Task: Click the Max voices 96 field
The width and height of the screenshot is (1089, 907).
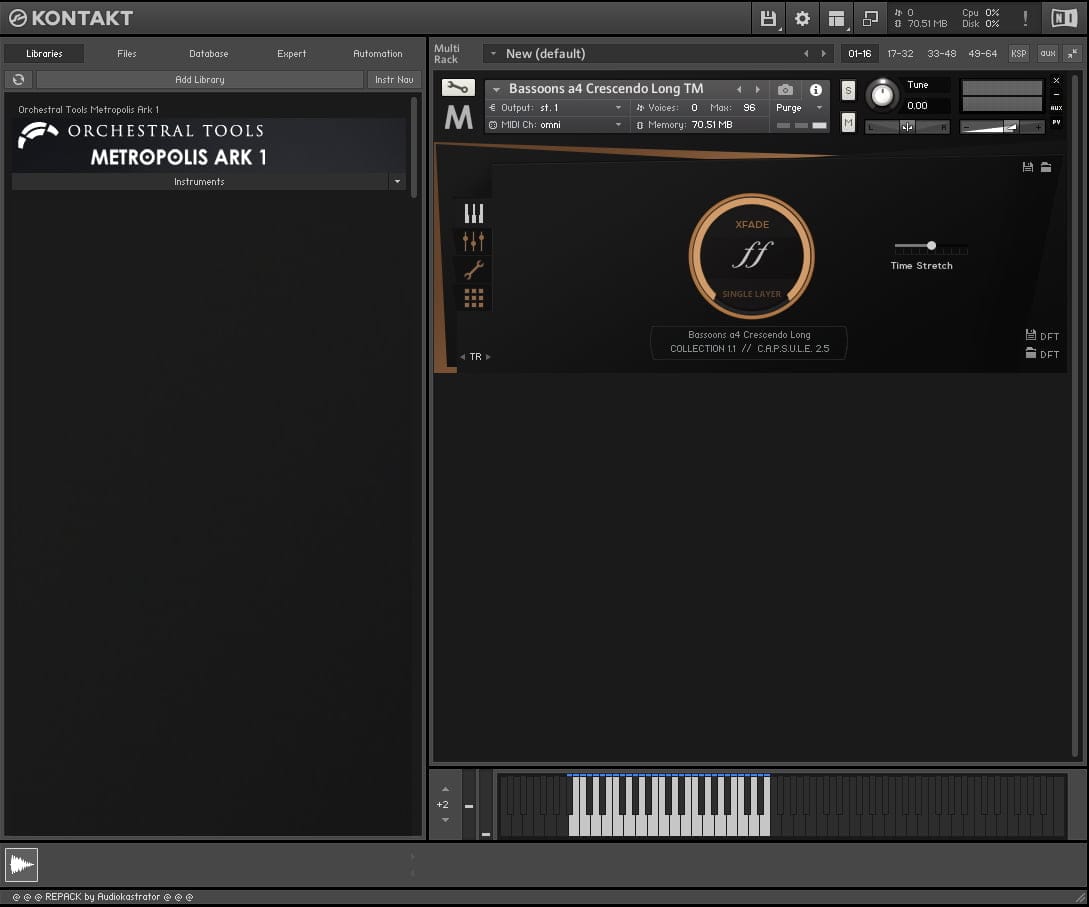Action: (x=749, y=108)
